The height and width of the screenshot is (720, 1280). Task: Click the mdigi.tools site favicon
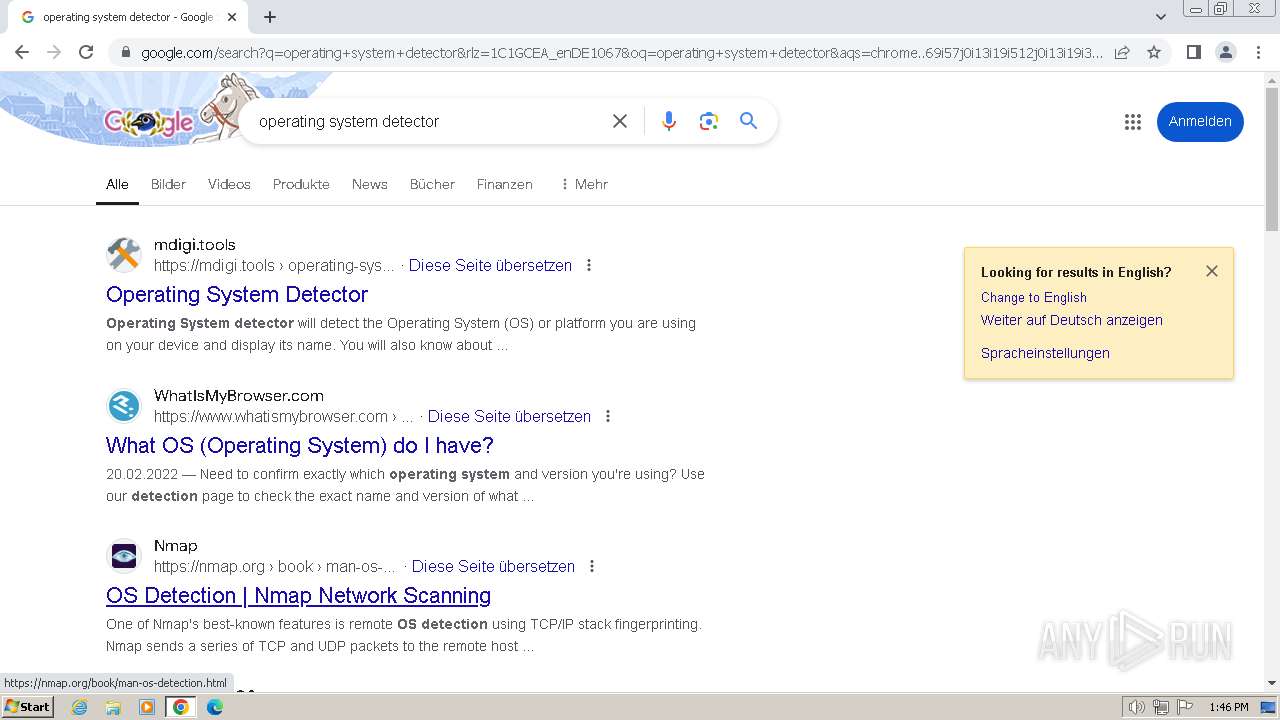pos(124,254)
